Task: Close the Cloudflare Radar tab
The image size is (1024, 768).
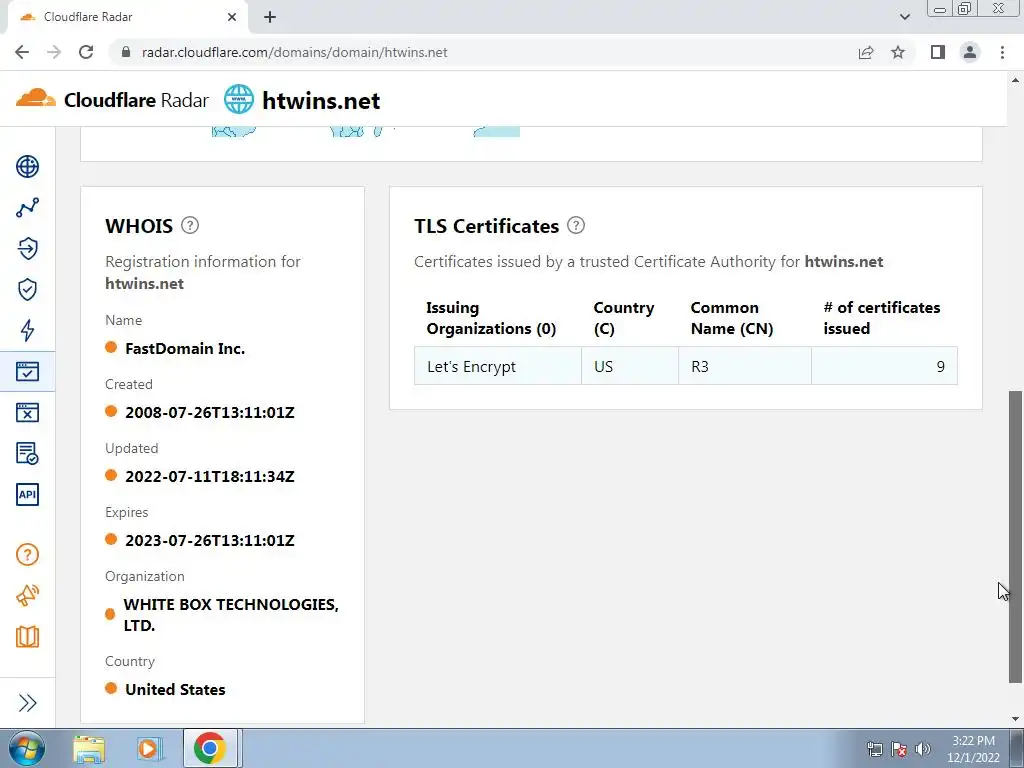Action: coord(232,17)
